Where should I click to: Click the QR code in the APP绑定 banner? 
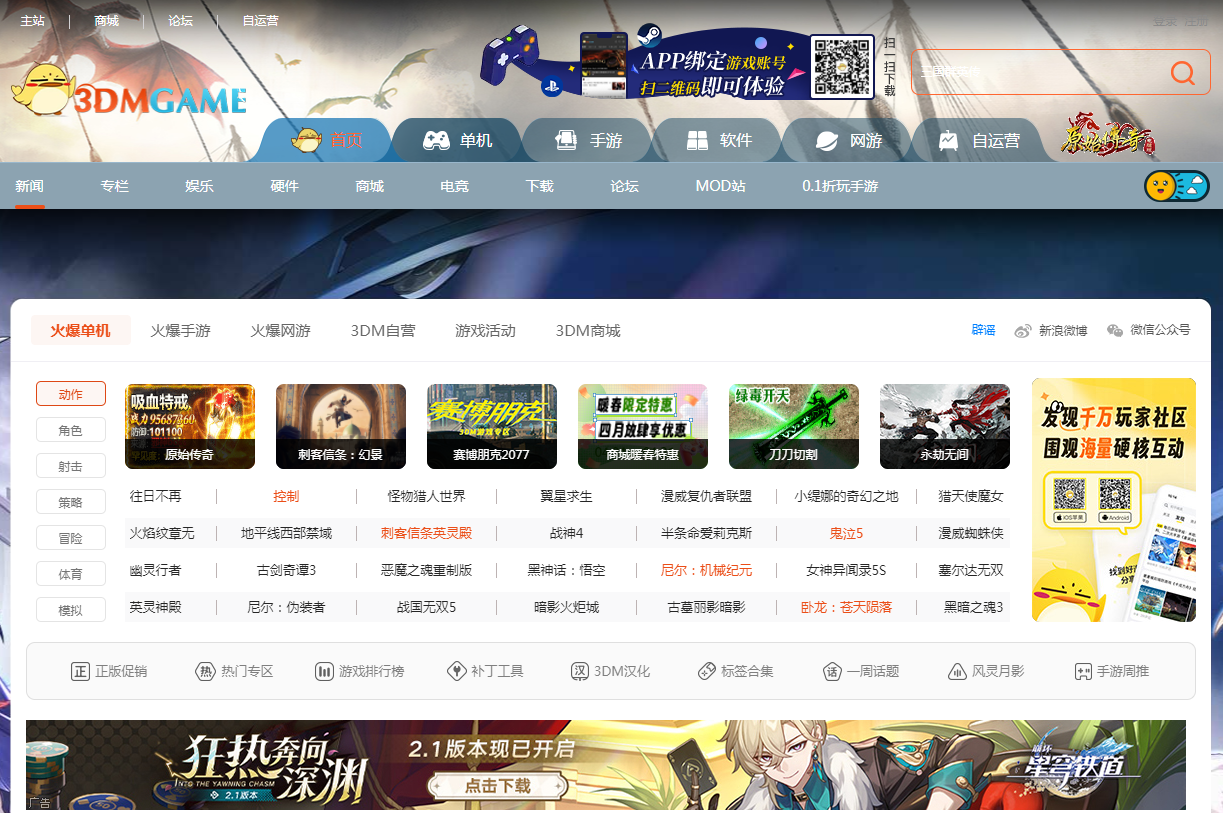coord(842,66)
